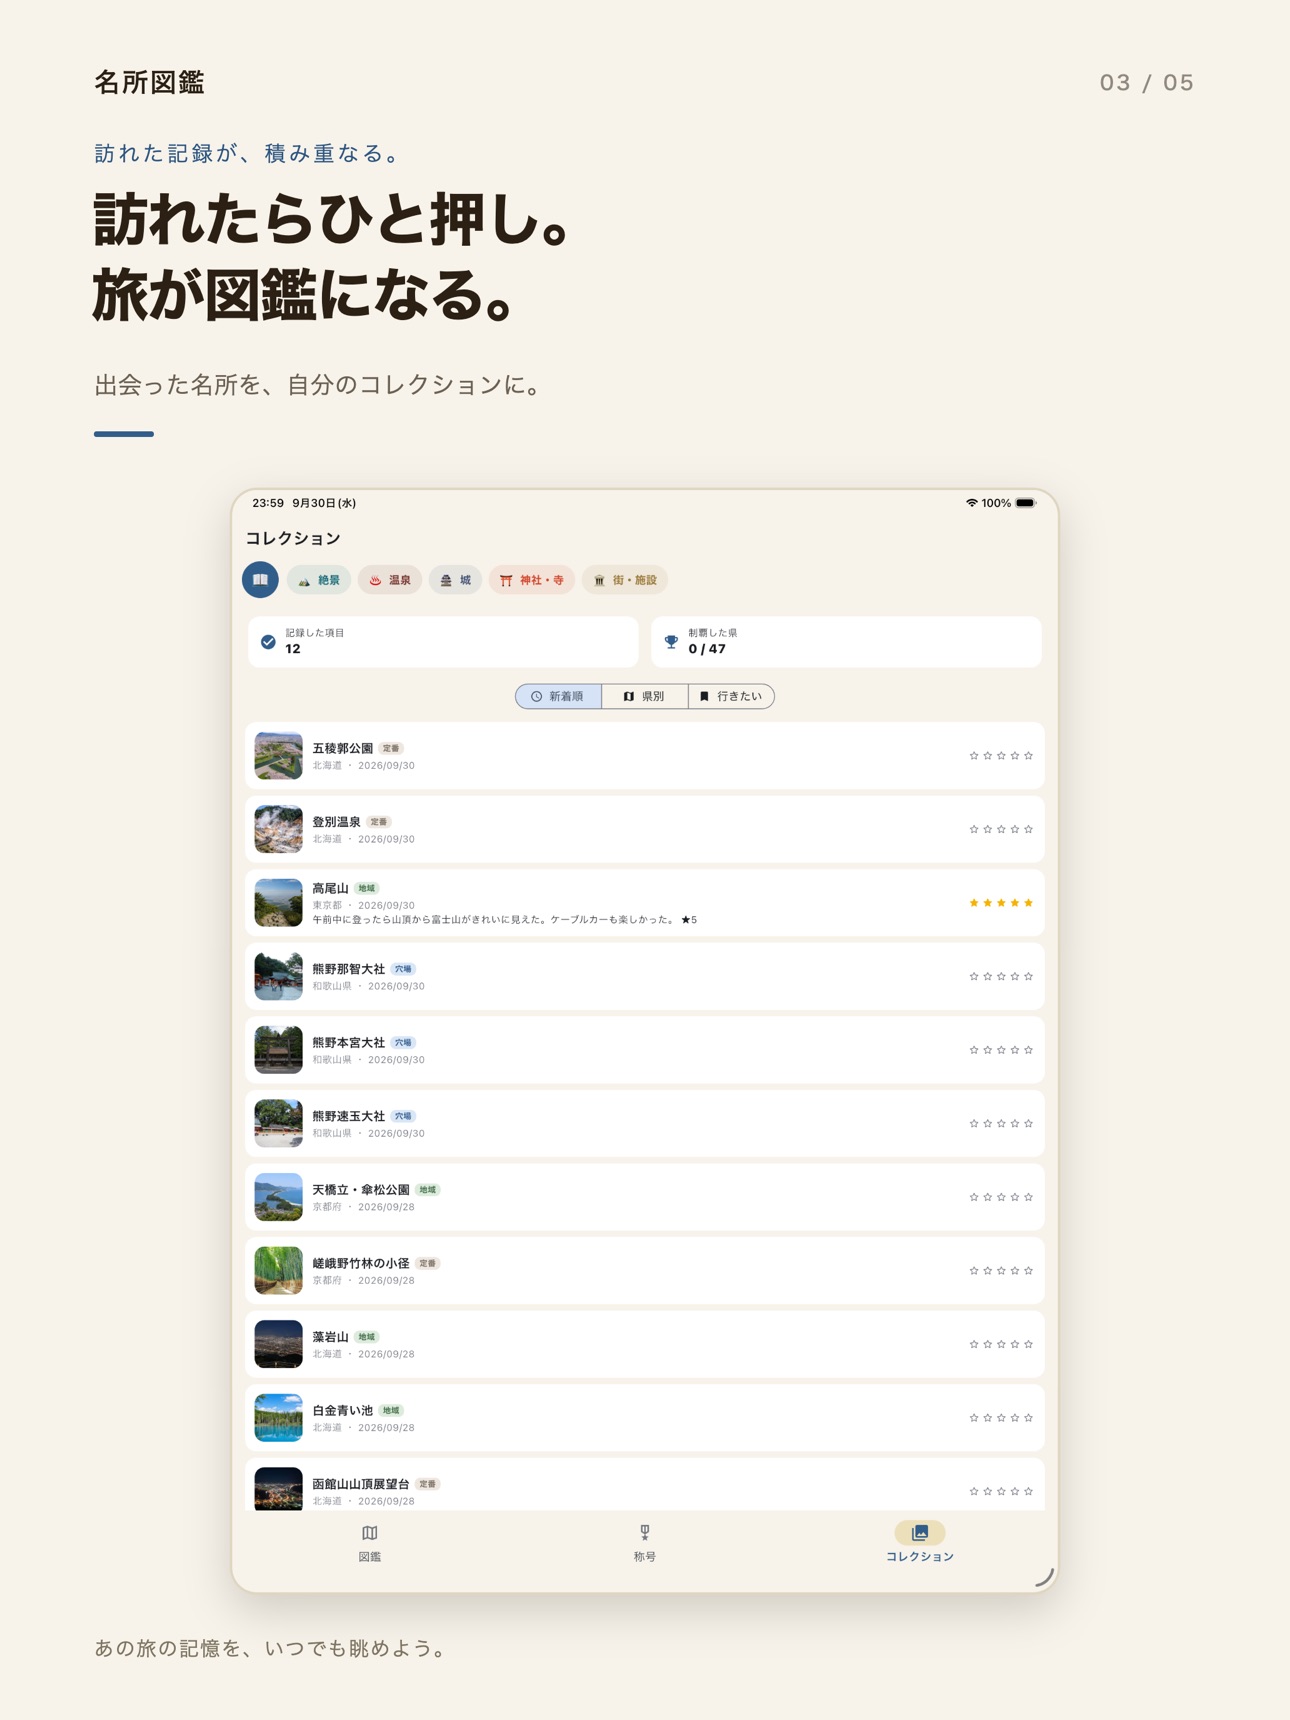Screen dimensions: 1290x1720
Task: Open the 称号 titles tab
Action: (x=645, y=1543)
